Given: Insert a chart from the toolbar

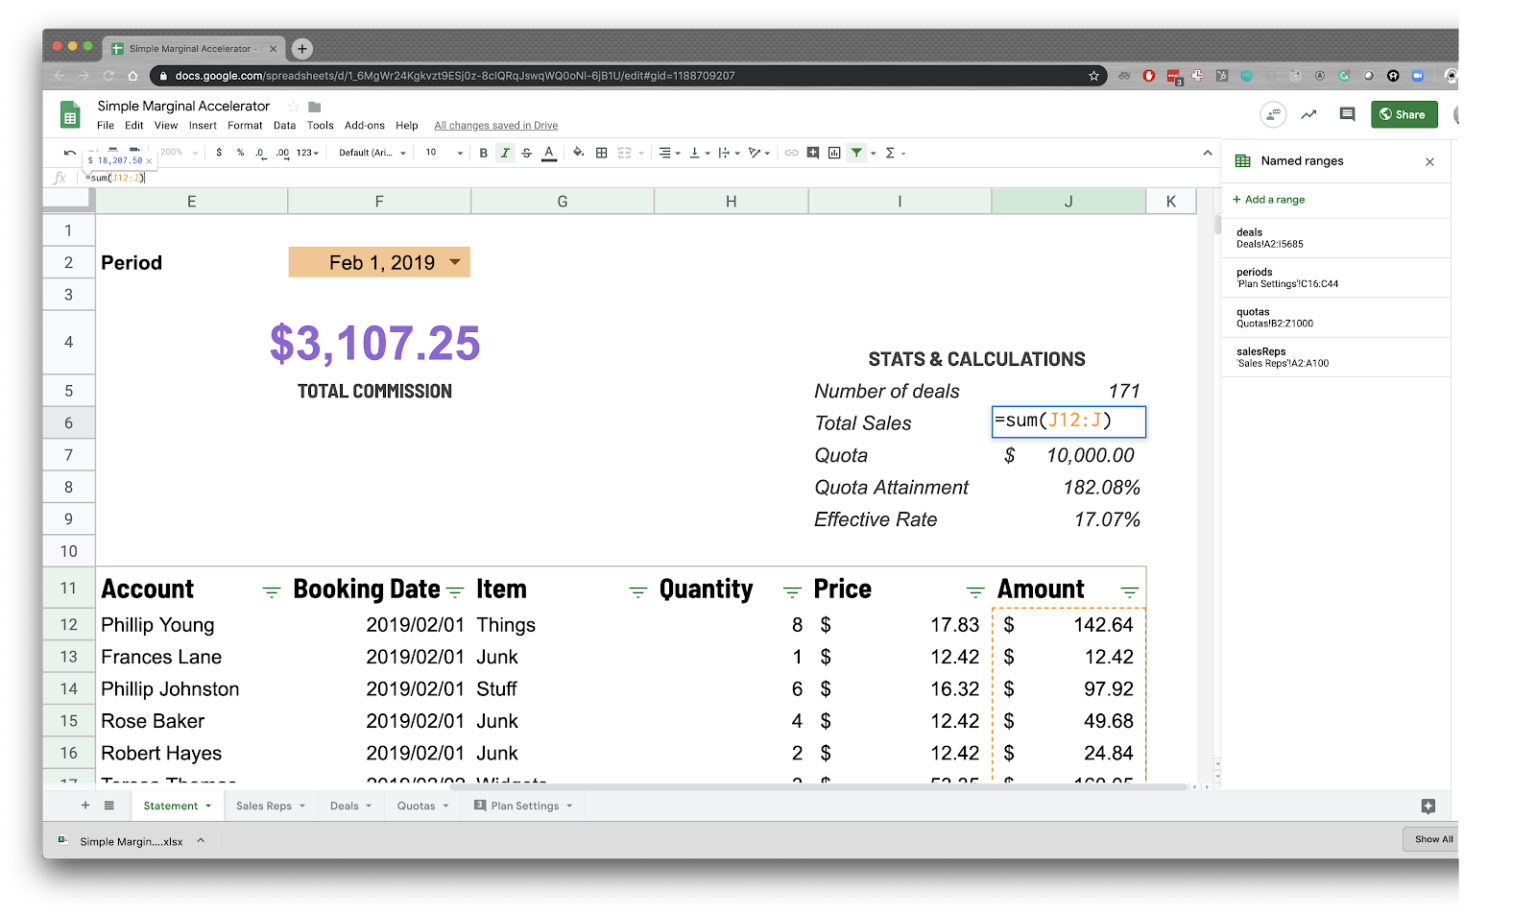Looking at the screenshot, I should [834, 152].
